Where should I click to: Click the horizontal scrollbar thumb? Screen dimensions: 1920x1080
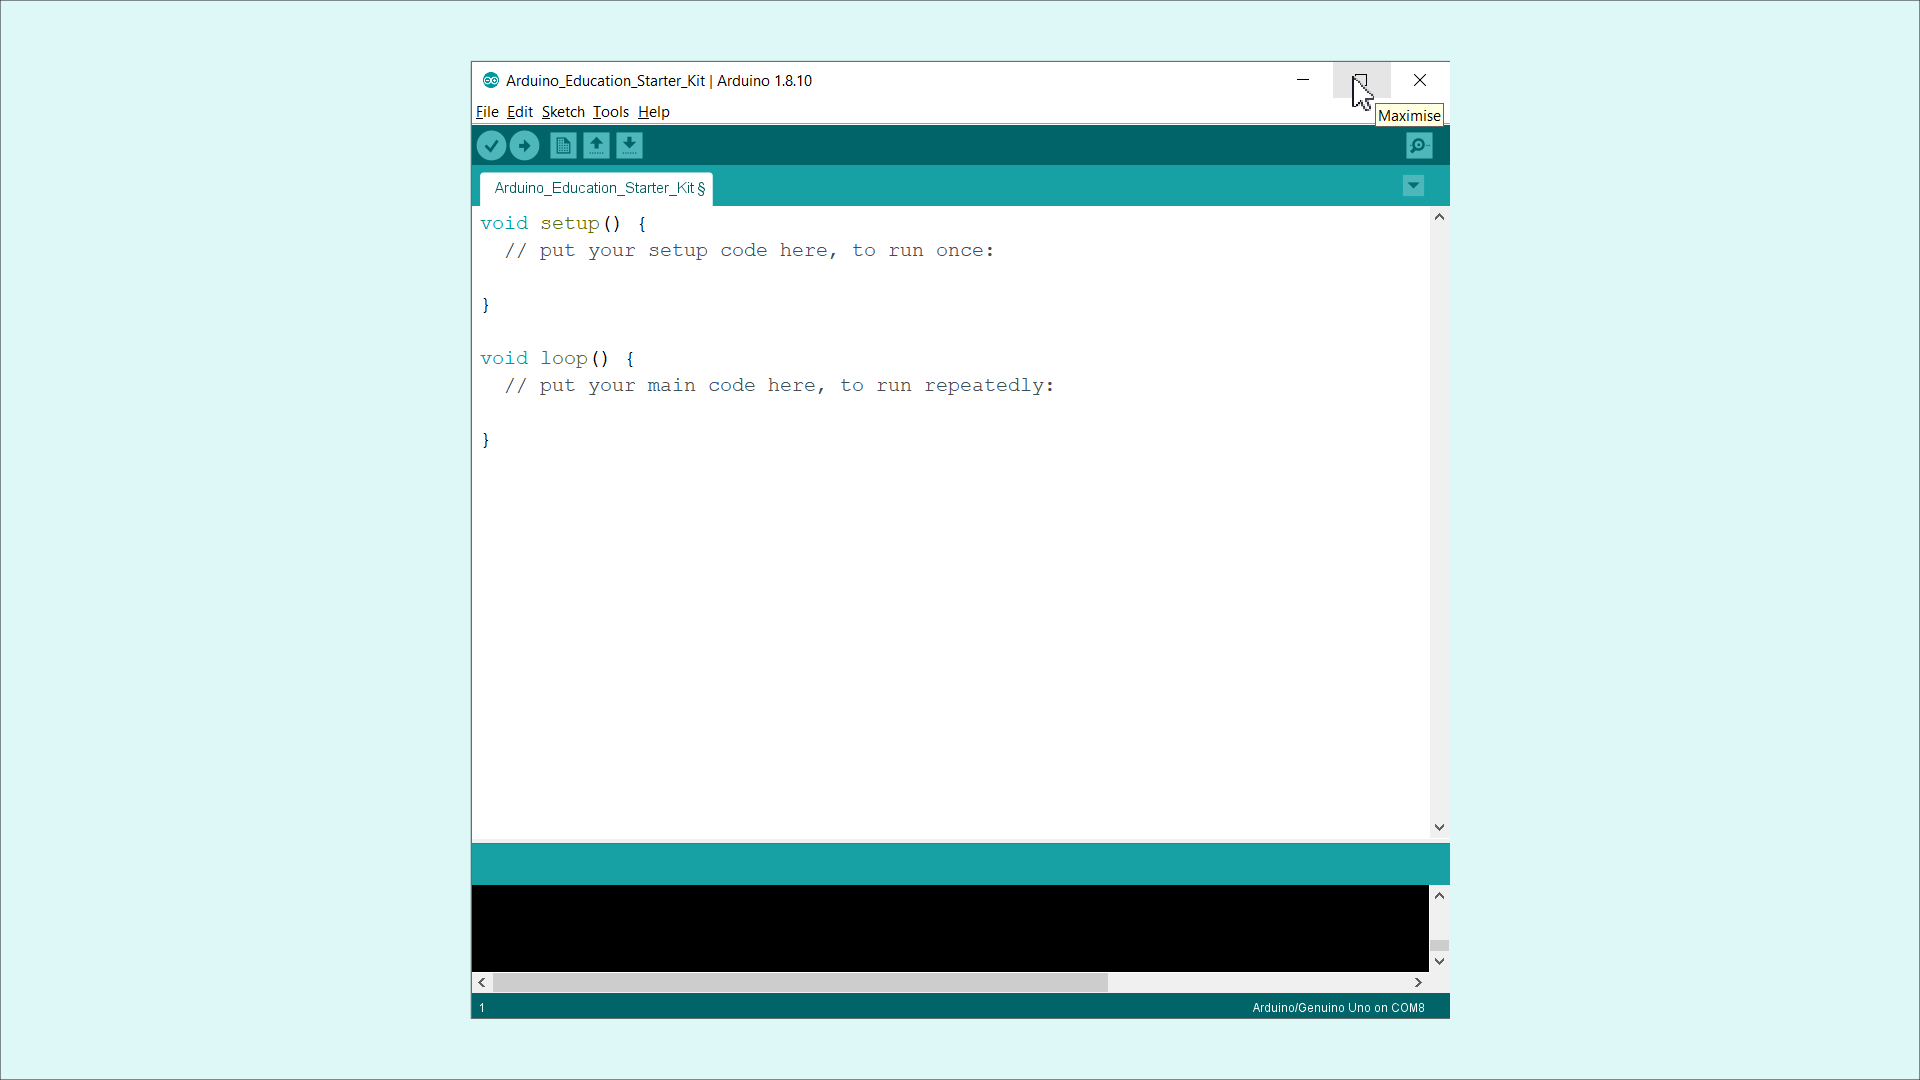[800, 982]
